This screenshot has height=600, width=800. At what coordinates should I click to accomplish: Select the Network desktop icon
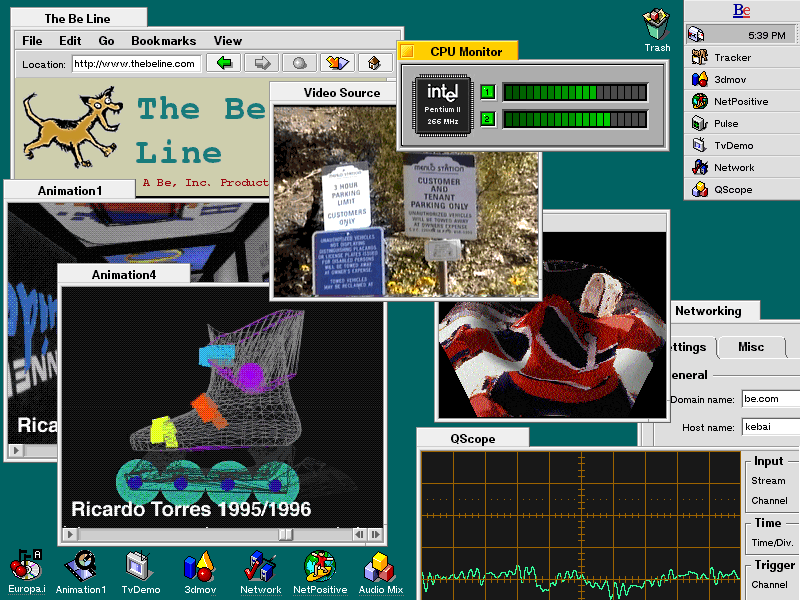click(260, 572)
